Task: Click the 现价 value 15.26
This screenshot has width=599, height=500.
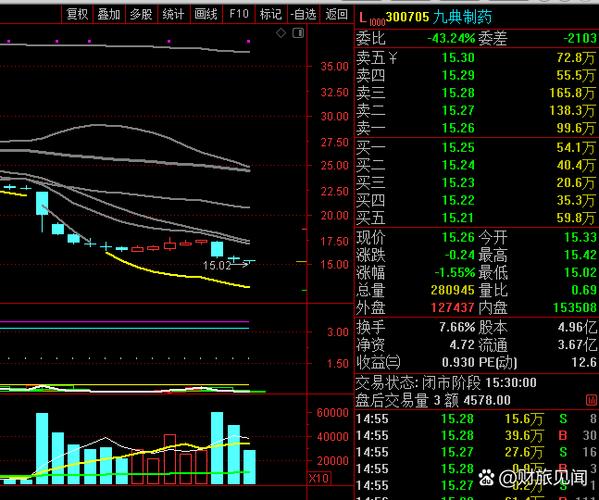Action: click(458, 237)
